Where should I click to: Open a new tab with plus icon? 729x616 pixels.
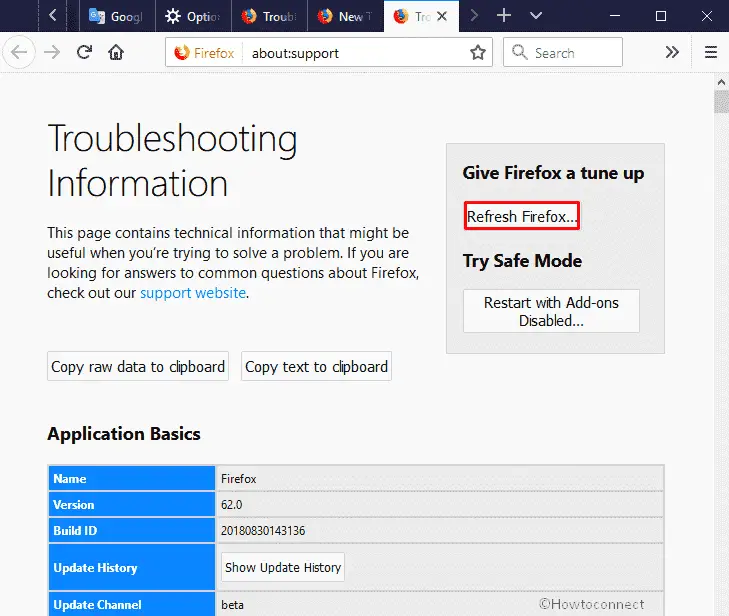[504, 16]
